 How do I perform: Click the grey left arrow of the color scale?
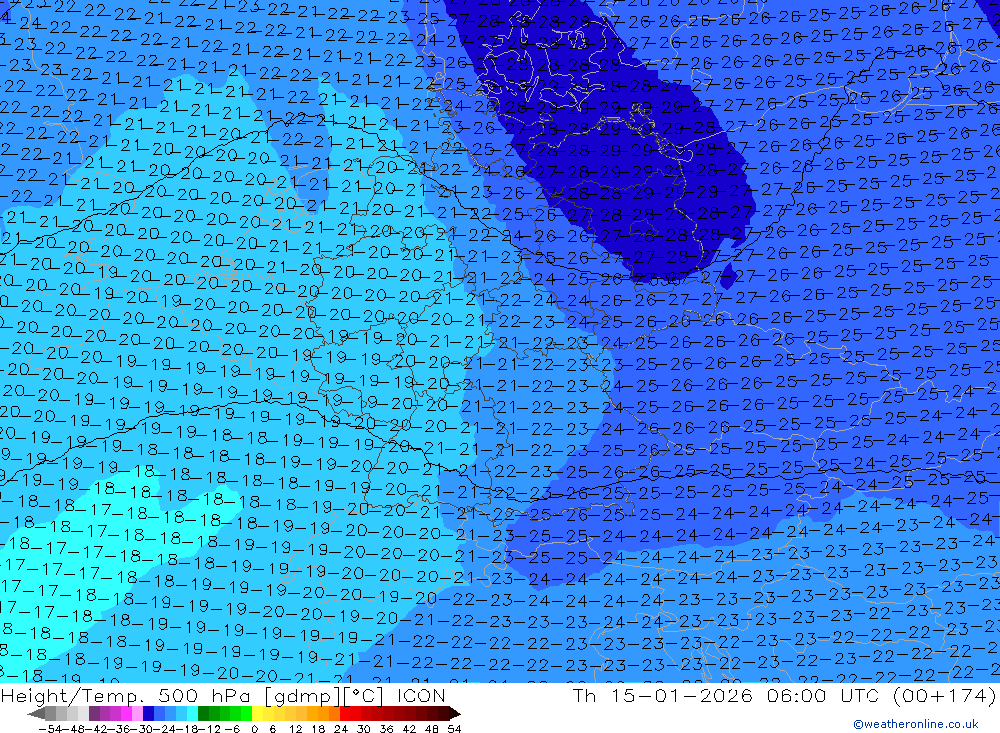coord(36,713)
